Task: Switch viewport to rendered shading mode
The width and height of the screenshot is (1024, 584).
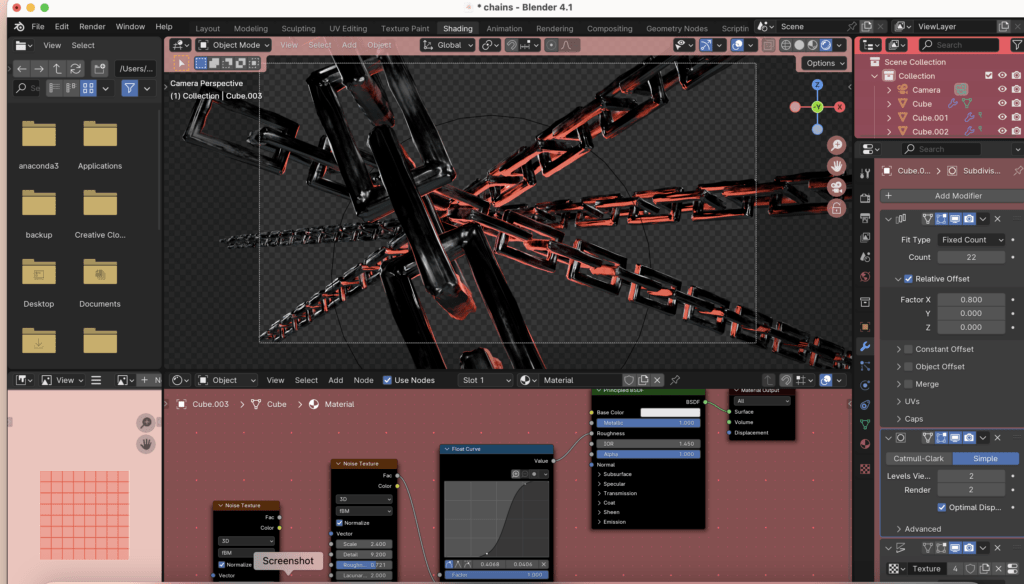Action: click(826, 45)
